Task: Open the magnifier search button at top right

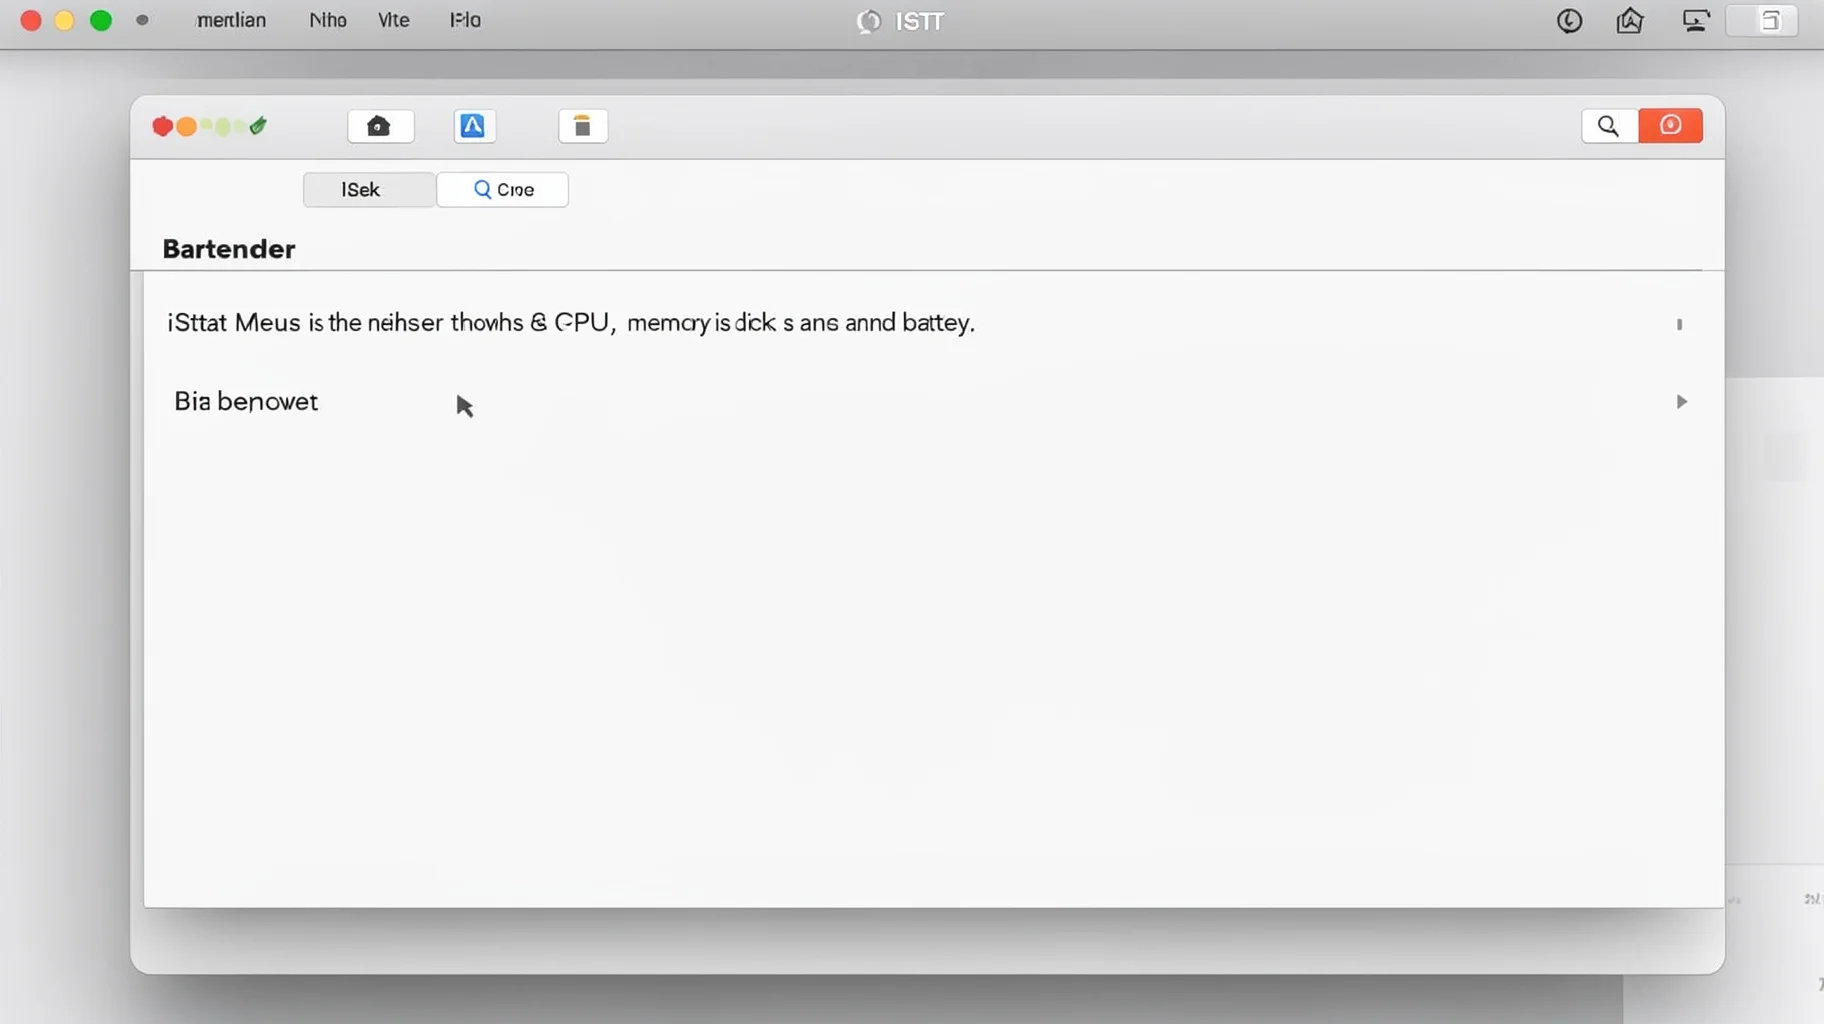Action: click(1609, 126)
